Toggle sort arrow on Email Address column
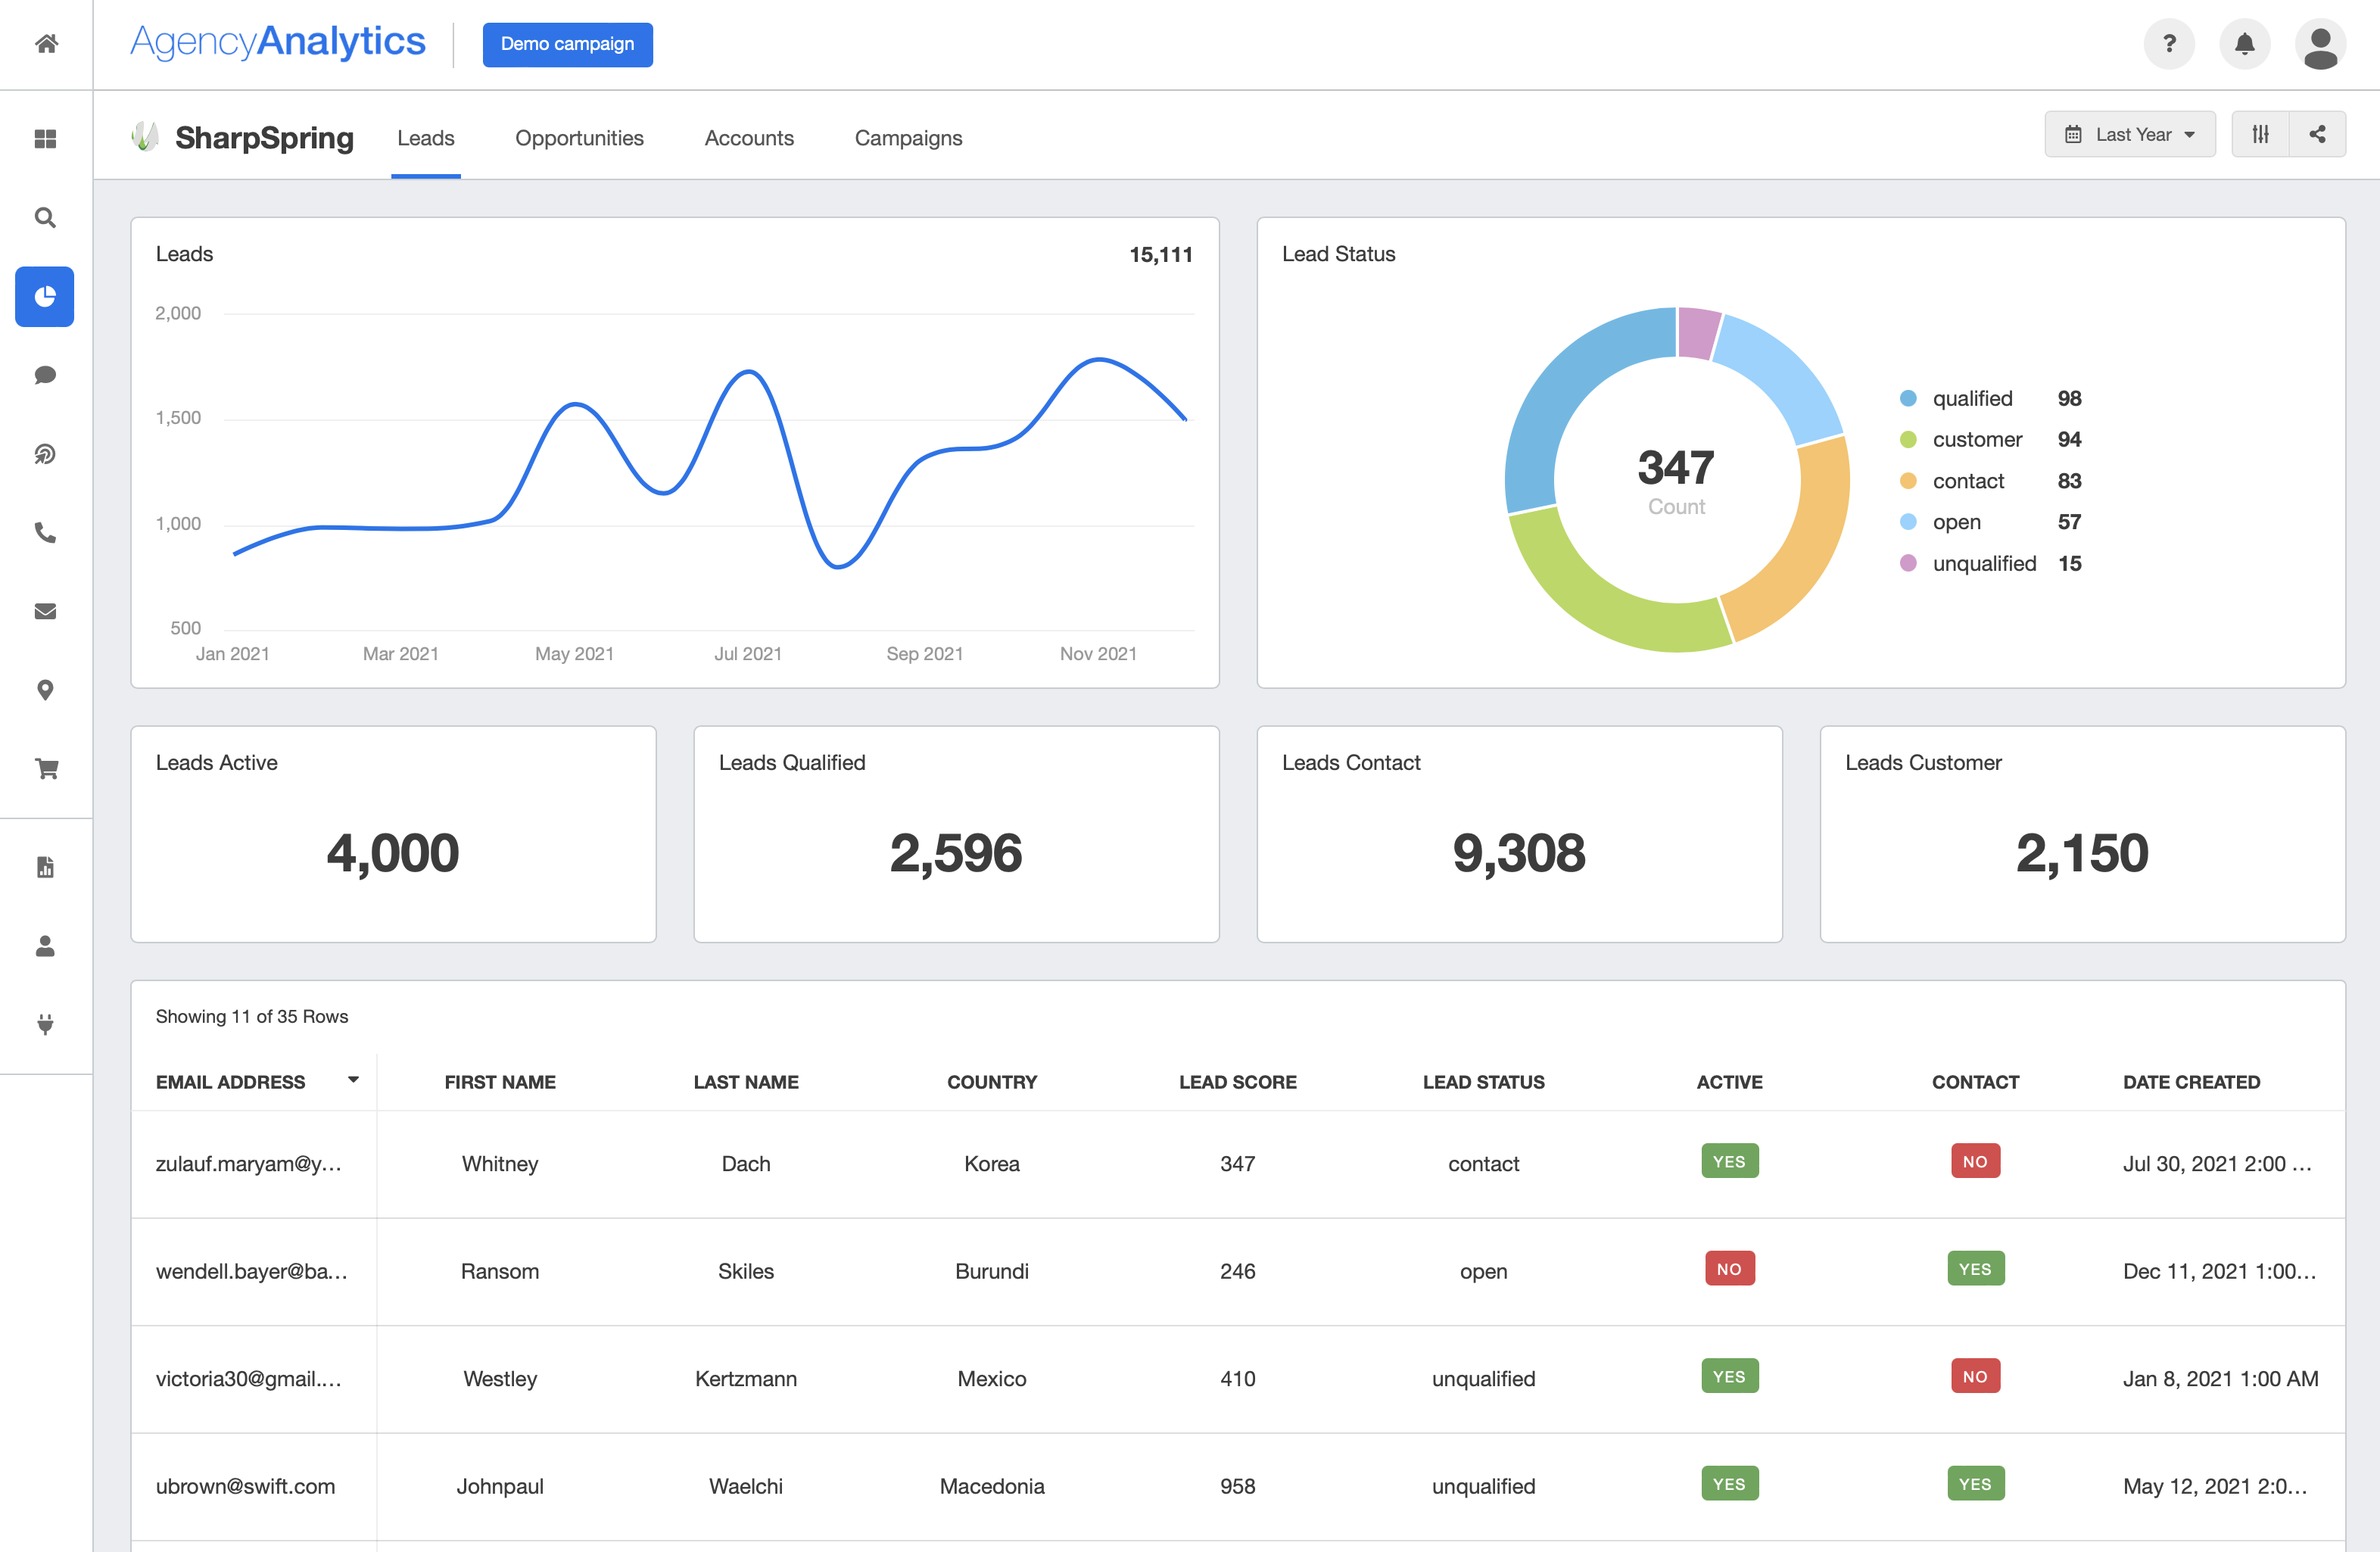 tap(353, 1080)
